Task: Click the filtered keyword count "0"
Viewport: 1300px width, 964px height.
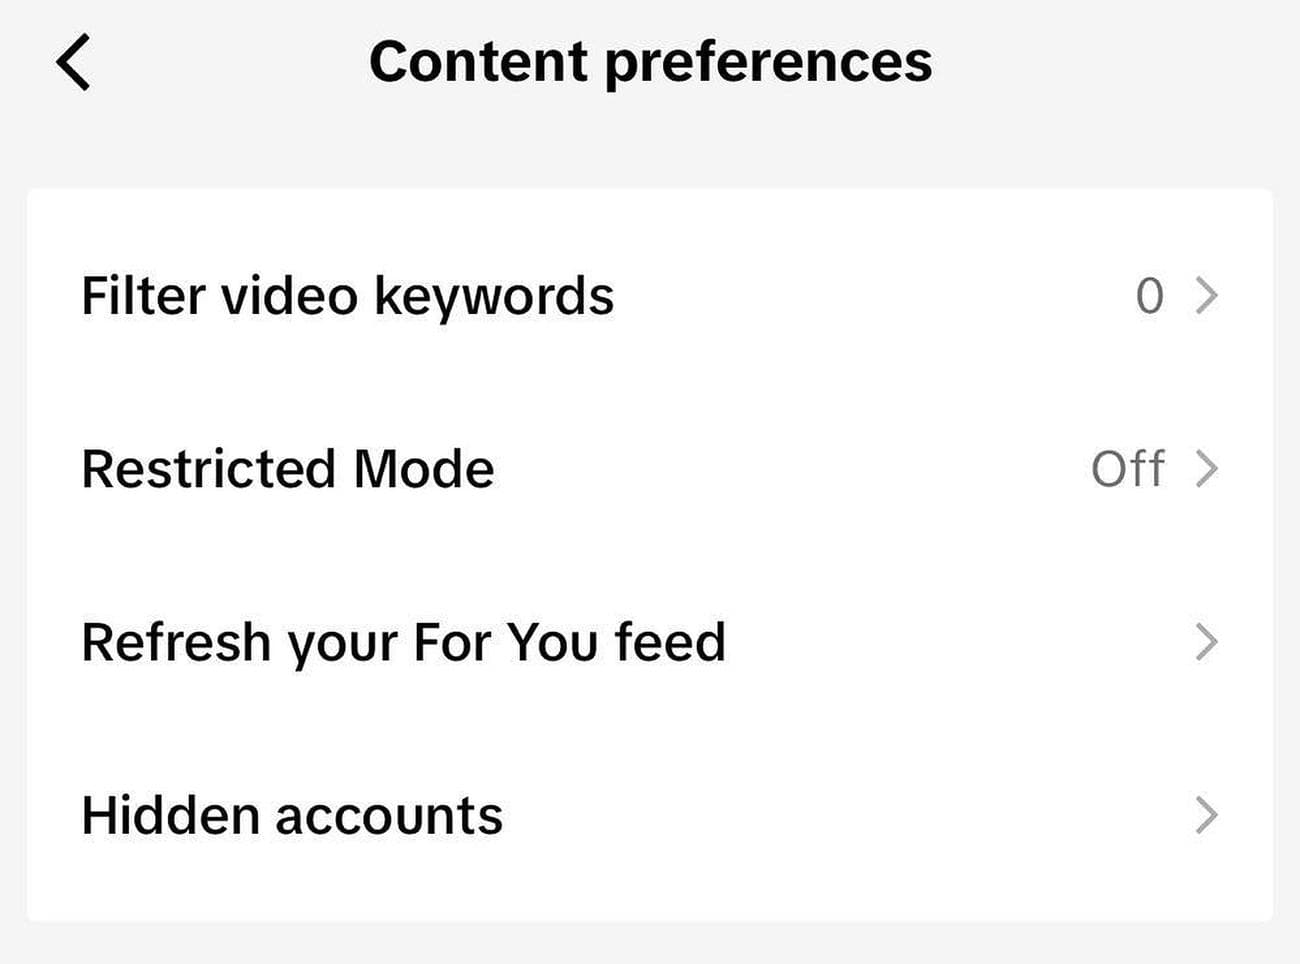Action: [1150, 296]
